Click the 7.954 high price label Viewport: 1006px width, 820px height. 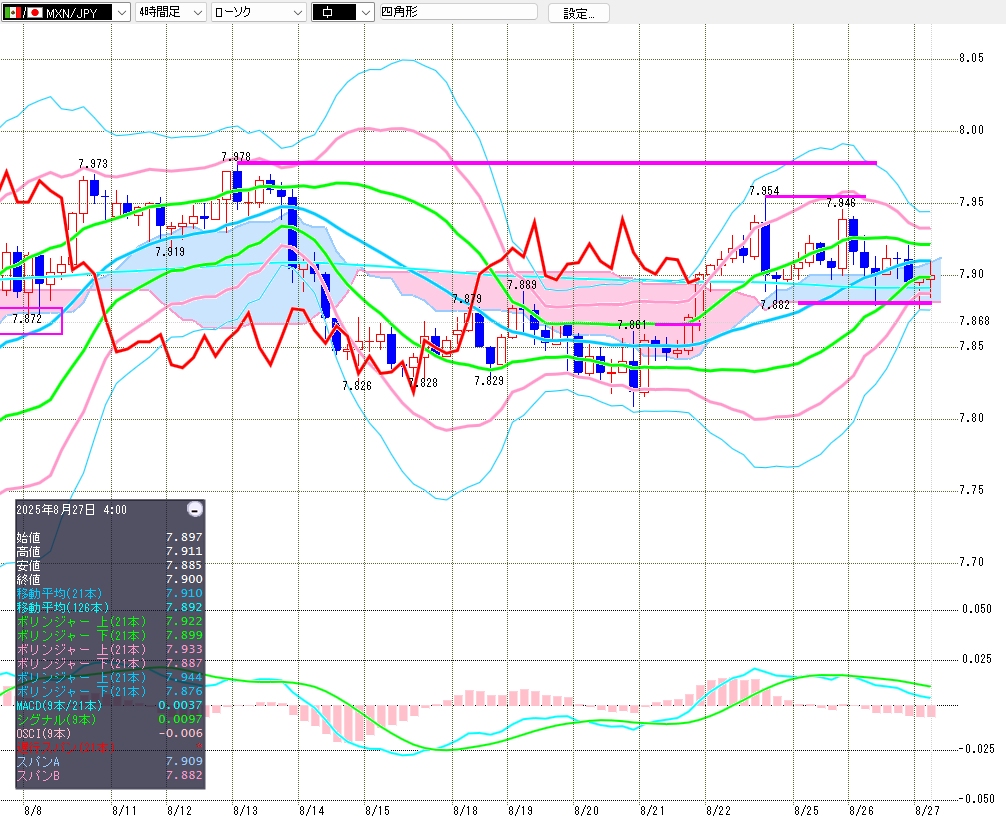click(x=764, y=191)
